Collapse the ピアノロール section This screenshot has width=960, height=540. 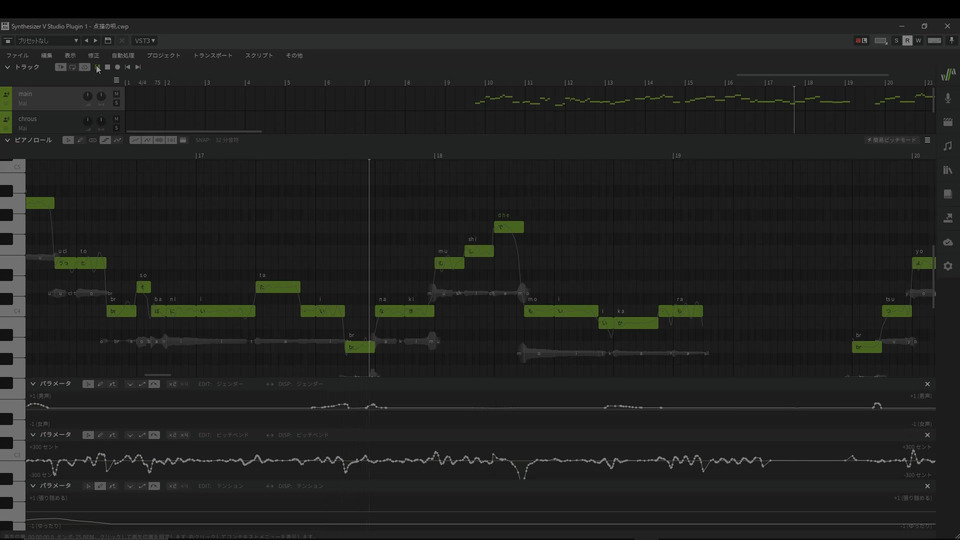pyautogui.click(x=7, y=140)
